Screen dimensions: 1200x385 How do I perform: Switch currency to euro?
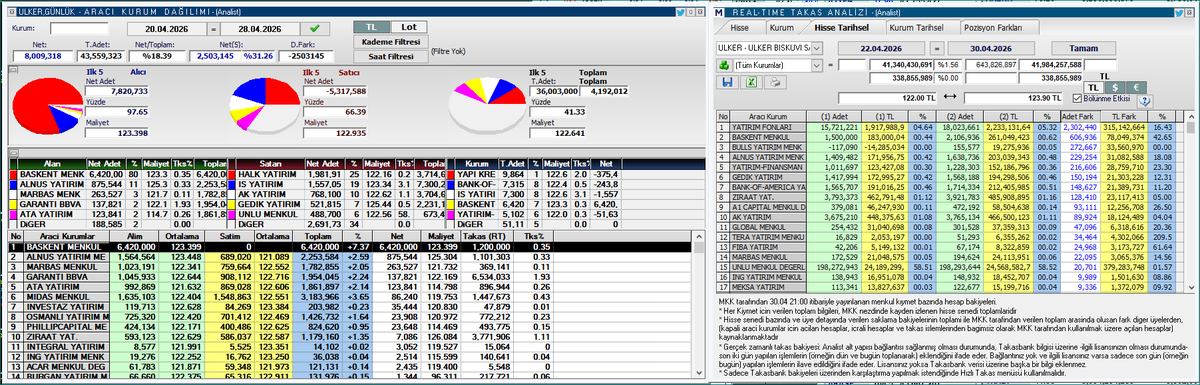1136,87
